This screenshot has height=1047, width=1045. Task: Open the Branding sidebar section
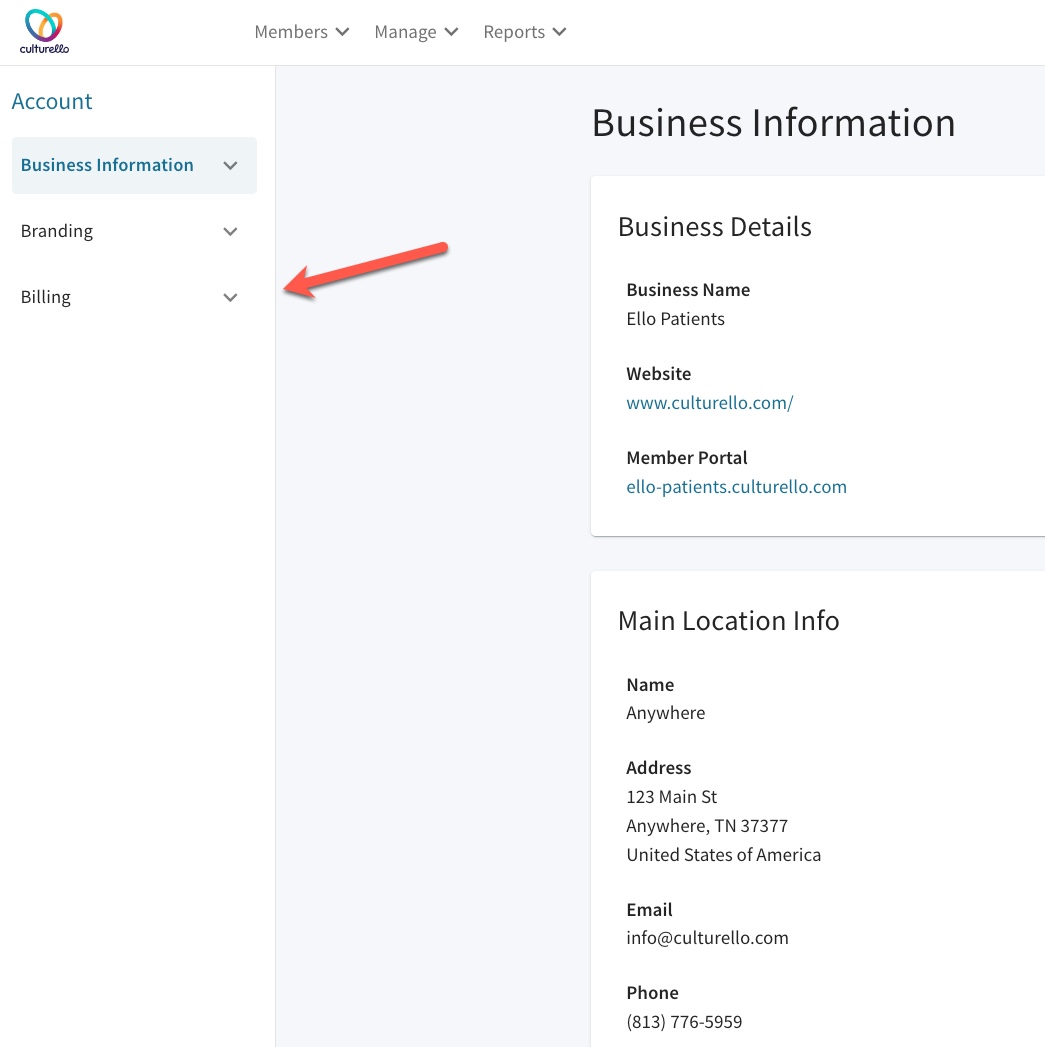pos(134,231)
